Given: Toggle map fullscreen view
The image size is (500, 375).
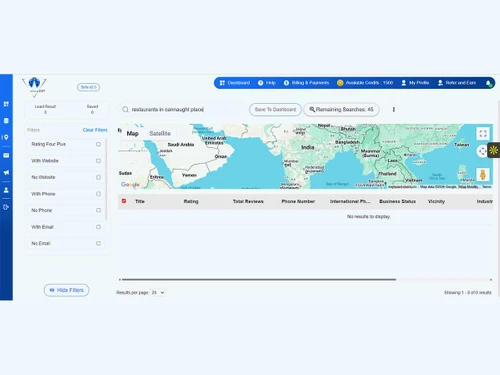Looking at the screenshot, I should (x=483, y=134).
